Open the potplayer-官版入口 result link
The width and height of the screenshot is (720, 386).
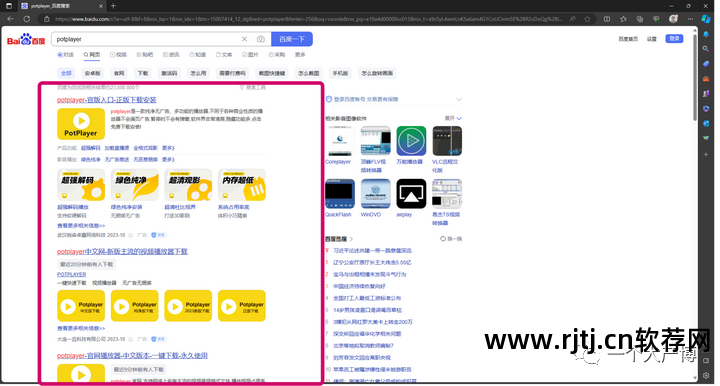107,100
